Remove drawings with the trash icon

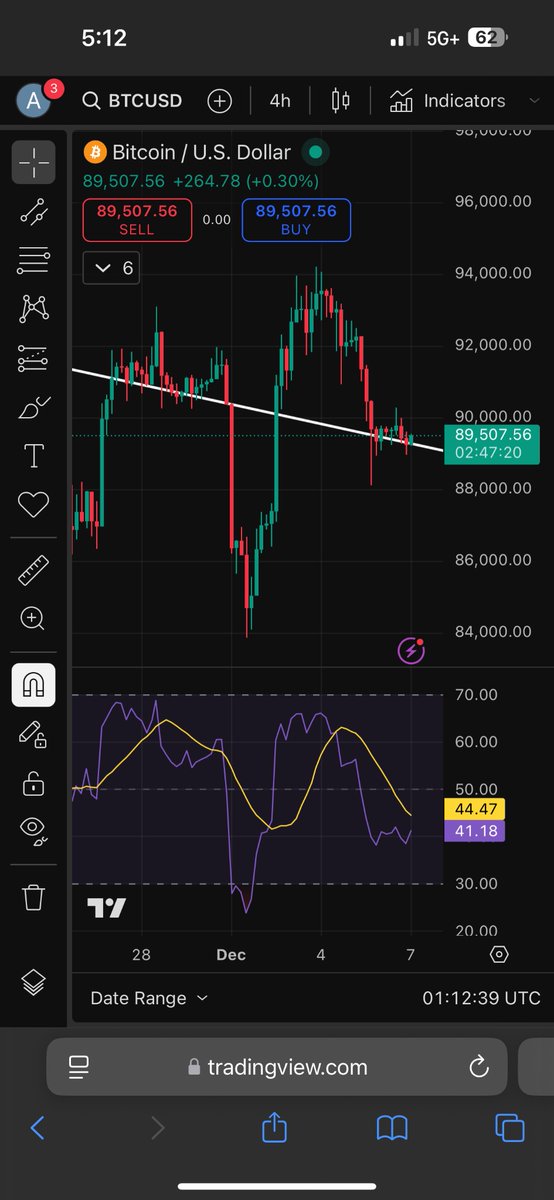point(33,897)
